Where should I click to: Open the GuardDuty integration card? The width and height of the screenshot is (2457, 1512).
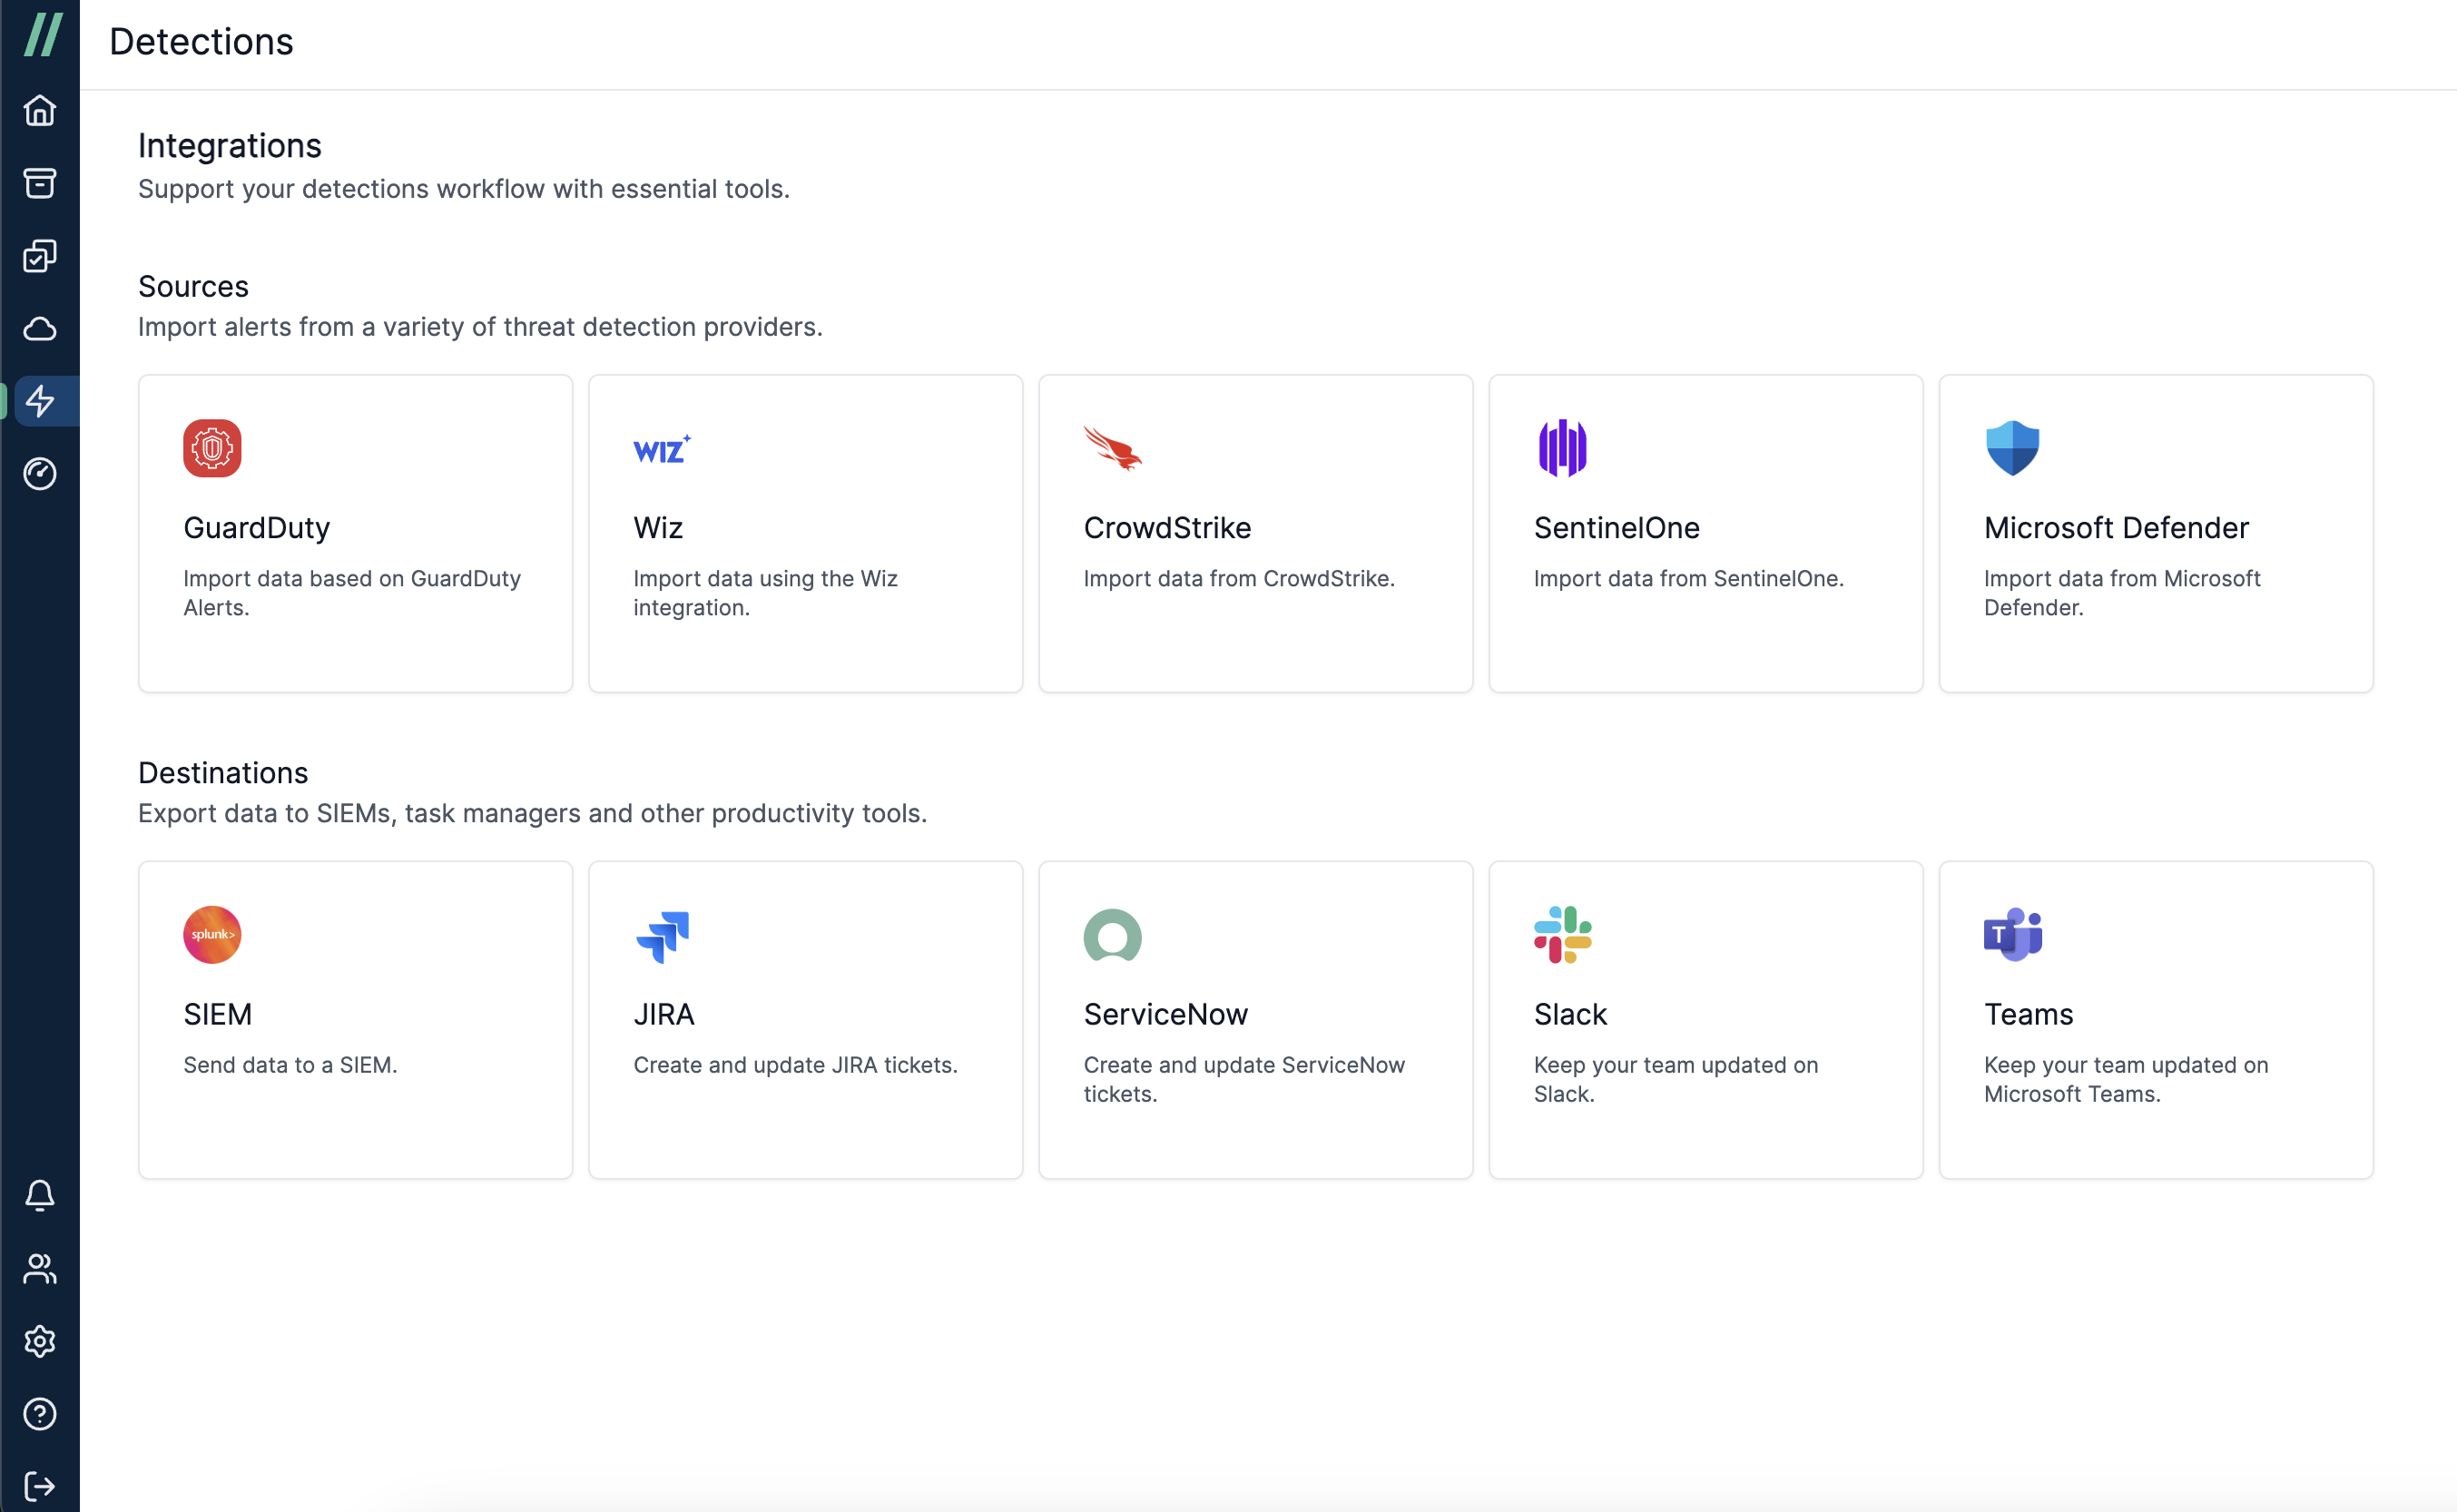coord(355,533)
